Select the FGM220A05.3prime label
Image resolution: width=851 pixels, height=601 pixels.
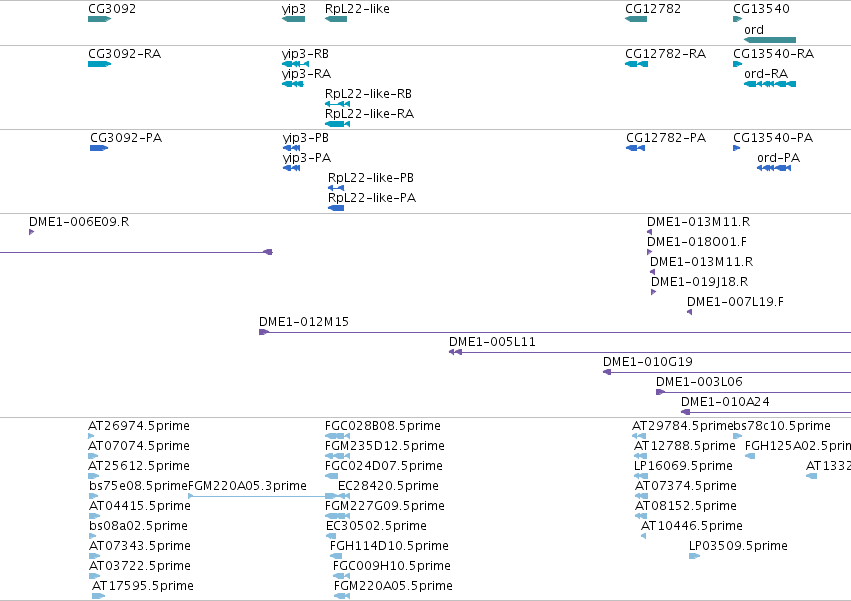247,486
